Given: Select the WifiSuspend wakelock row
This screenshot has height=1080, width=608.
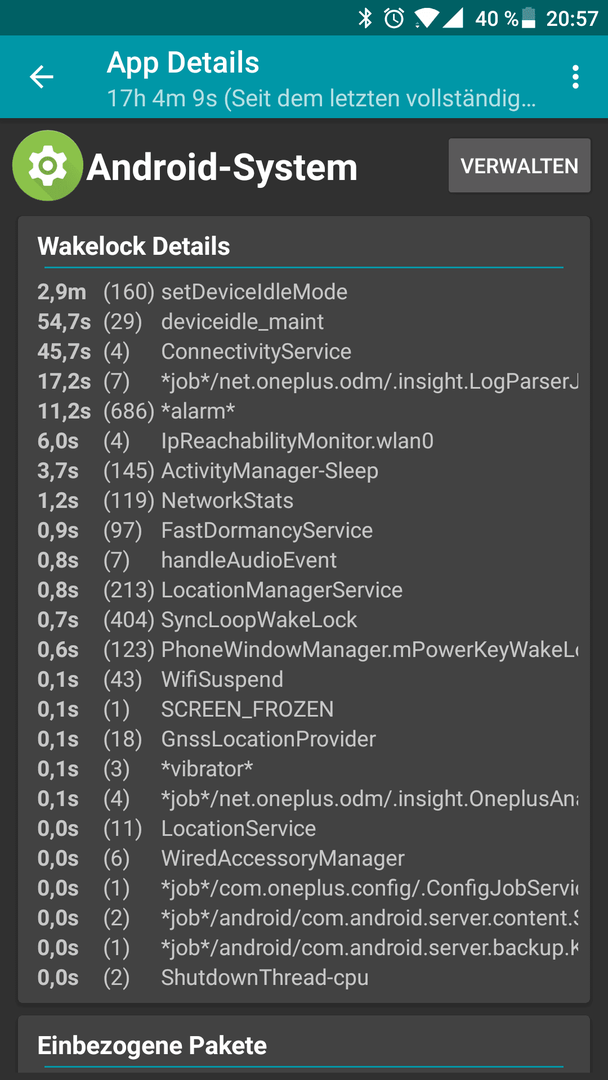Looking at the screenshot, I should [304, 680].
